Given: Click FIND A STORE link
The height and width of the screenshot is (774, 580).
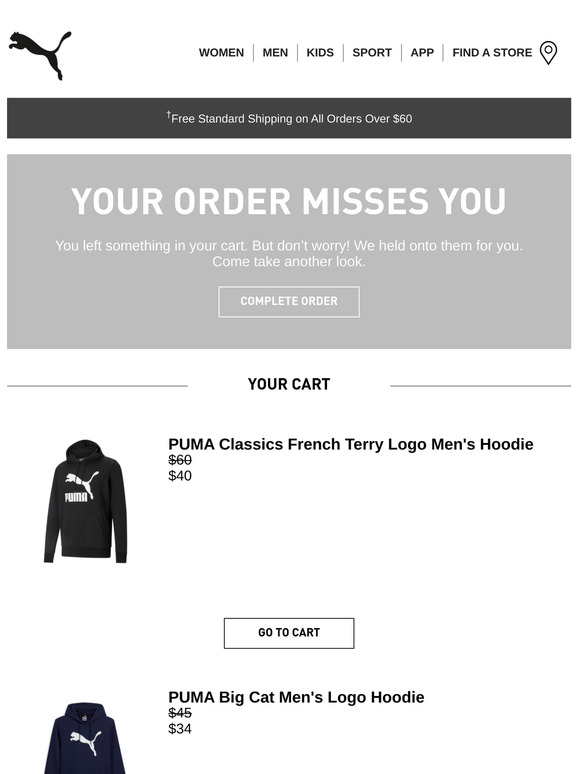Looking at the screenshot, I should tap(492, 52).
